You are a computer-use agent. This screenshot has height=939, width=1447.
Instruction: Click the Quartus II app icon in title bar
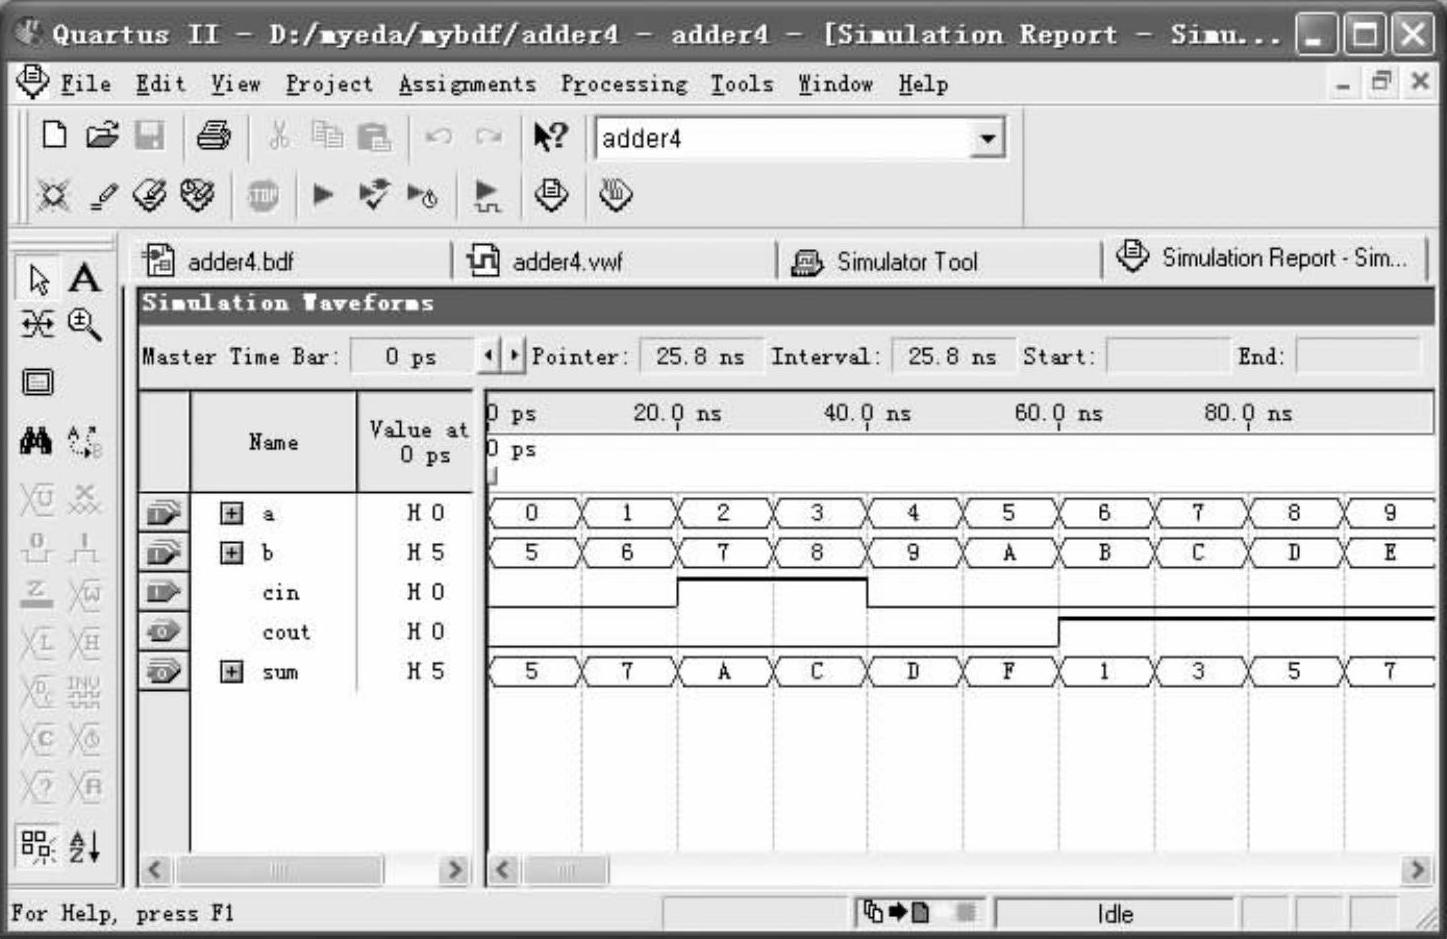29,33
